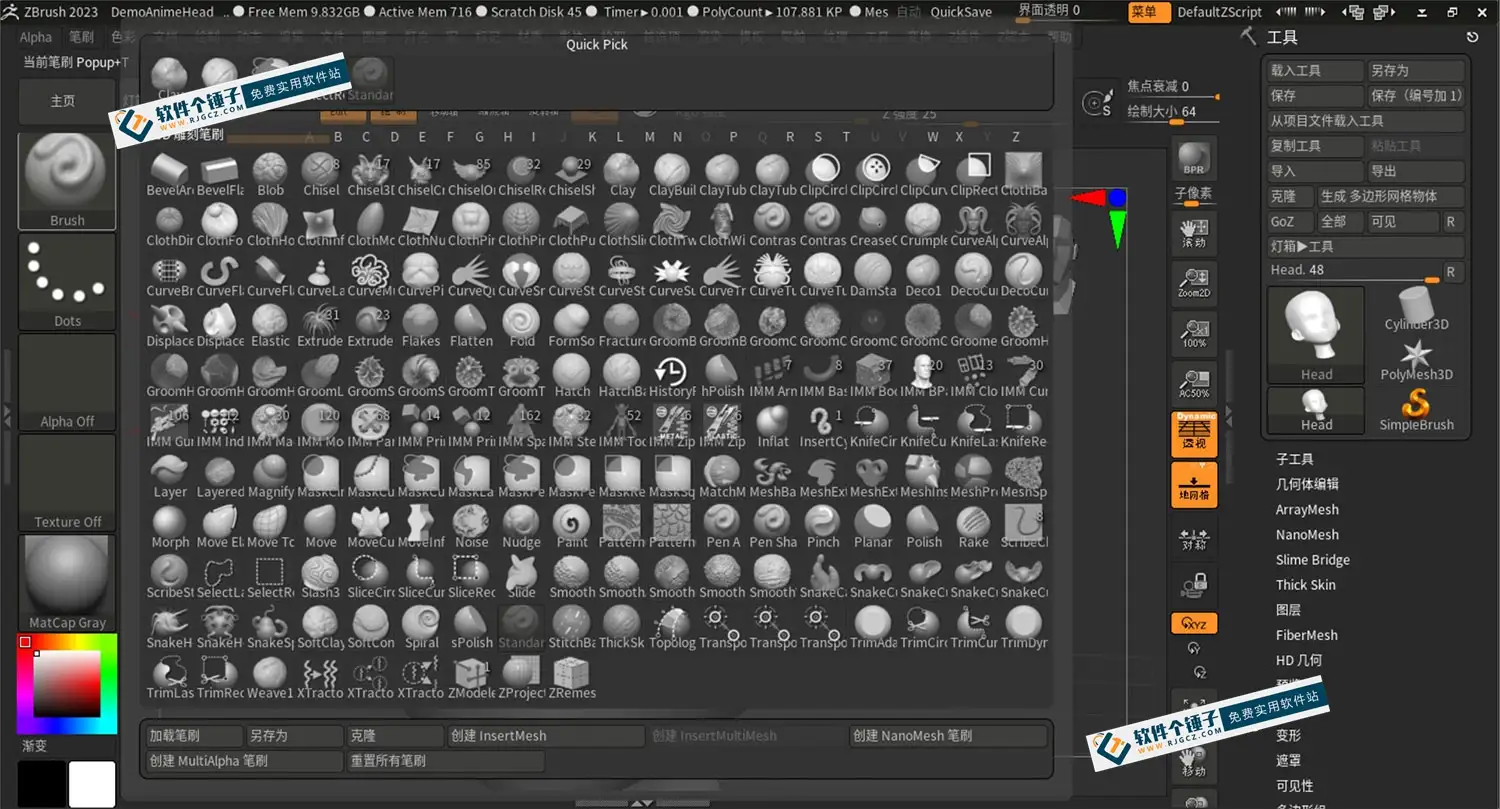
Task: Pick the ZRemesherGuides brush
Action: tap(572, 678)
